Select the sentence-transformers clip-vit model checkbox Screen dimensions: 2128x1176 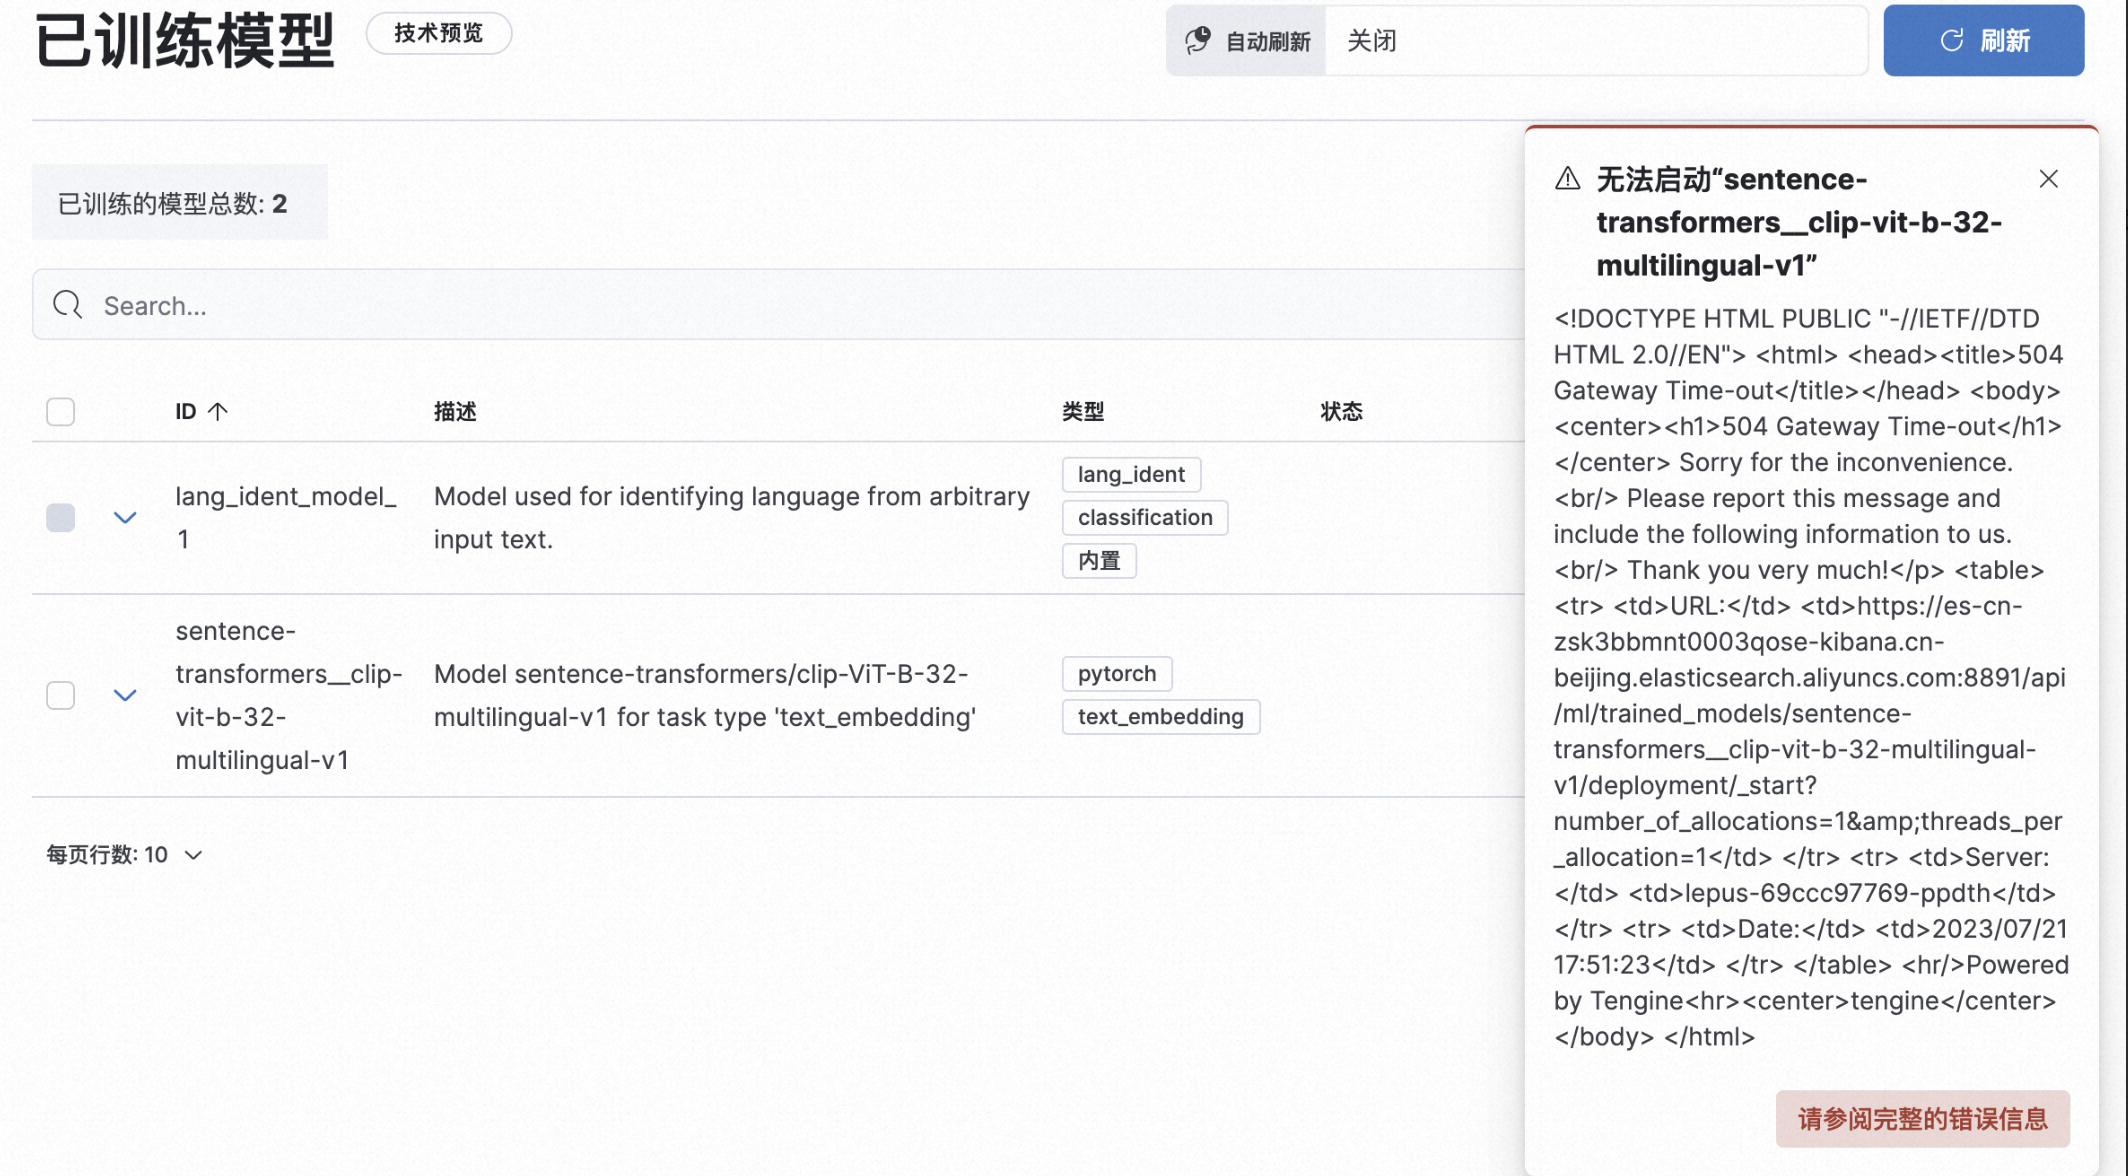click(61, 695)
